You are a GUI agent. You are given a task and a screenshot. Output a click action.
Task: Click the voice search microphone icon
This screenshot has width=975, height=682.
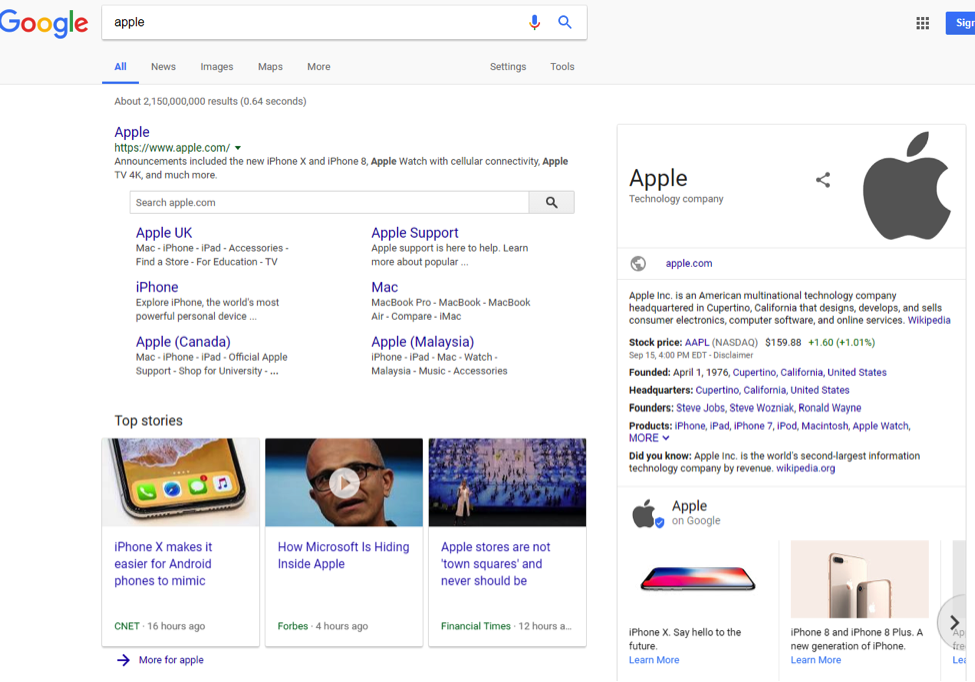(534, 22)
